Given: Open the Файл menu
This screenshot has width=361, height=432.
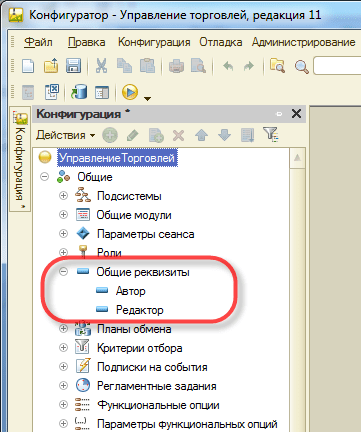Looking at the screenshot, I should tap(38, 42).
